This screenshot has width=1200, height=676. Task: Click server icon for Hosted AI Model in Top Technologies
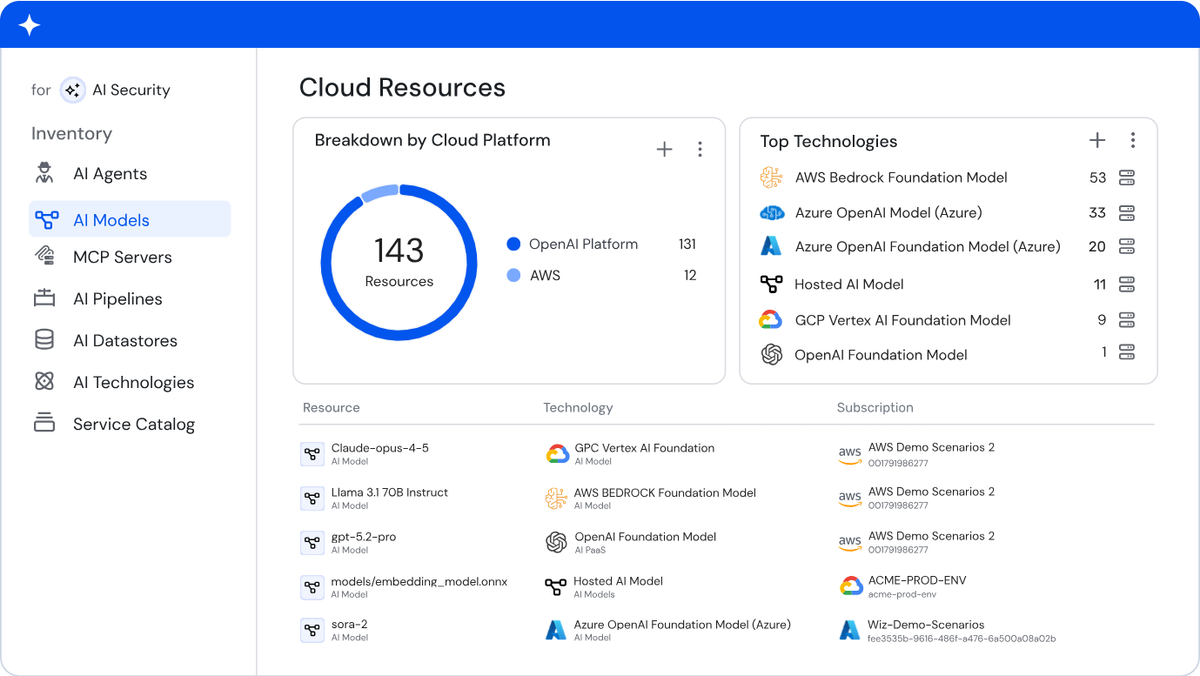(x=1127, y=285)
